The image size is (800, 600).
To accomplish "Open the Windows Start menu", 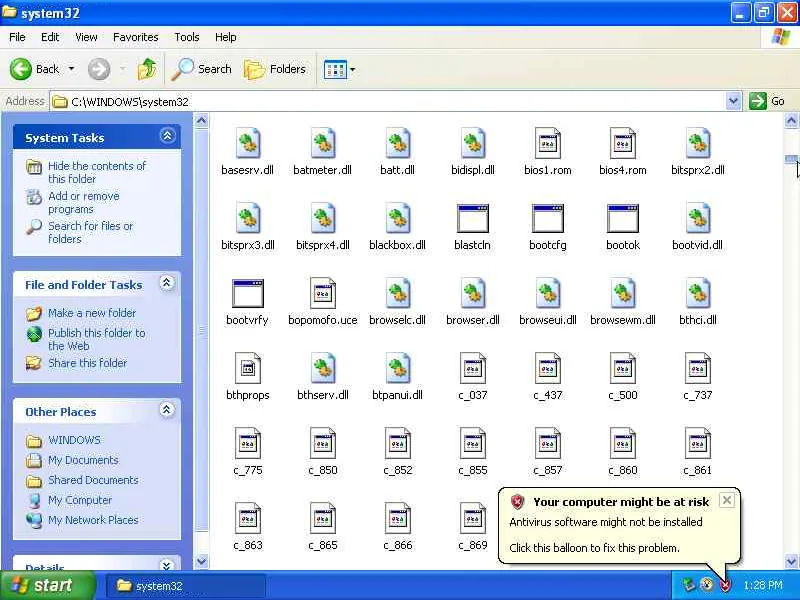I will 47,585.
